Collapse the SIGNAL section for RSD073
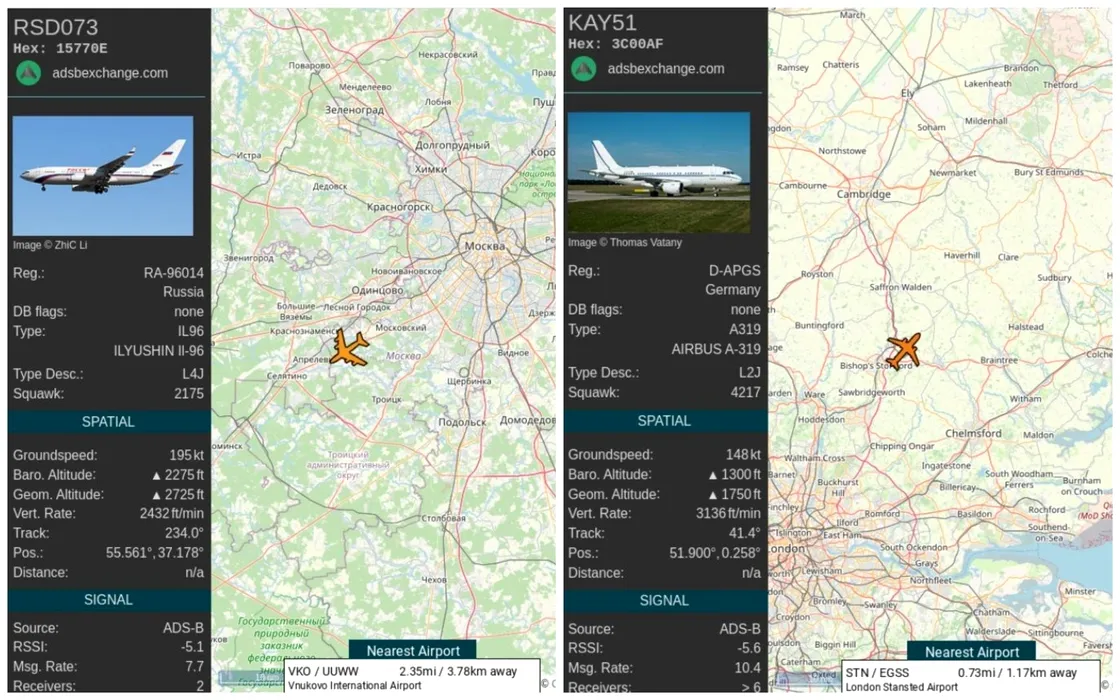Screen dimensions: 1120x700 109,600
